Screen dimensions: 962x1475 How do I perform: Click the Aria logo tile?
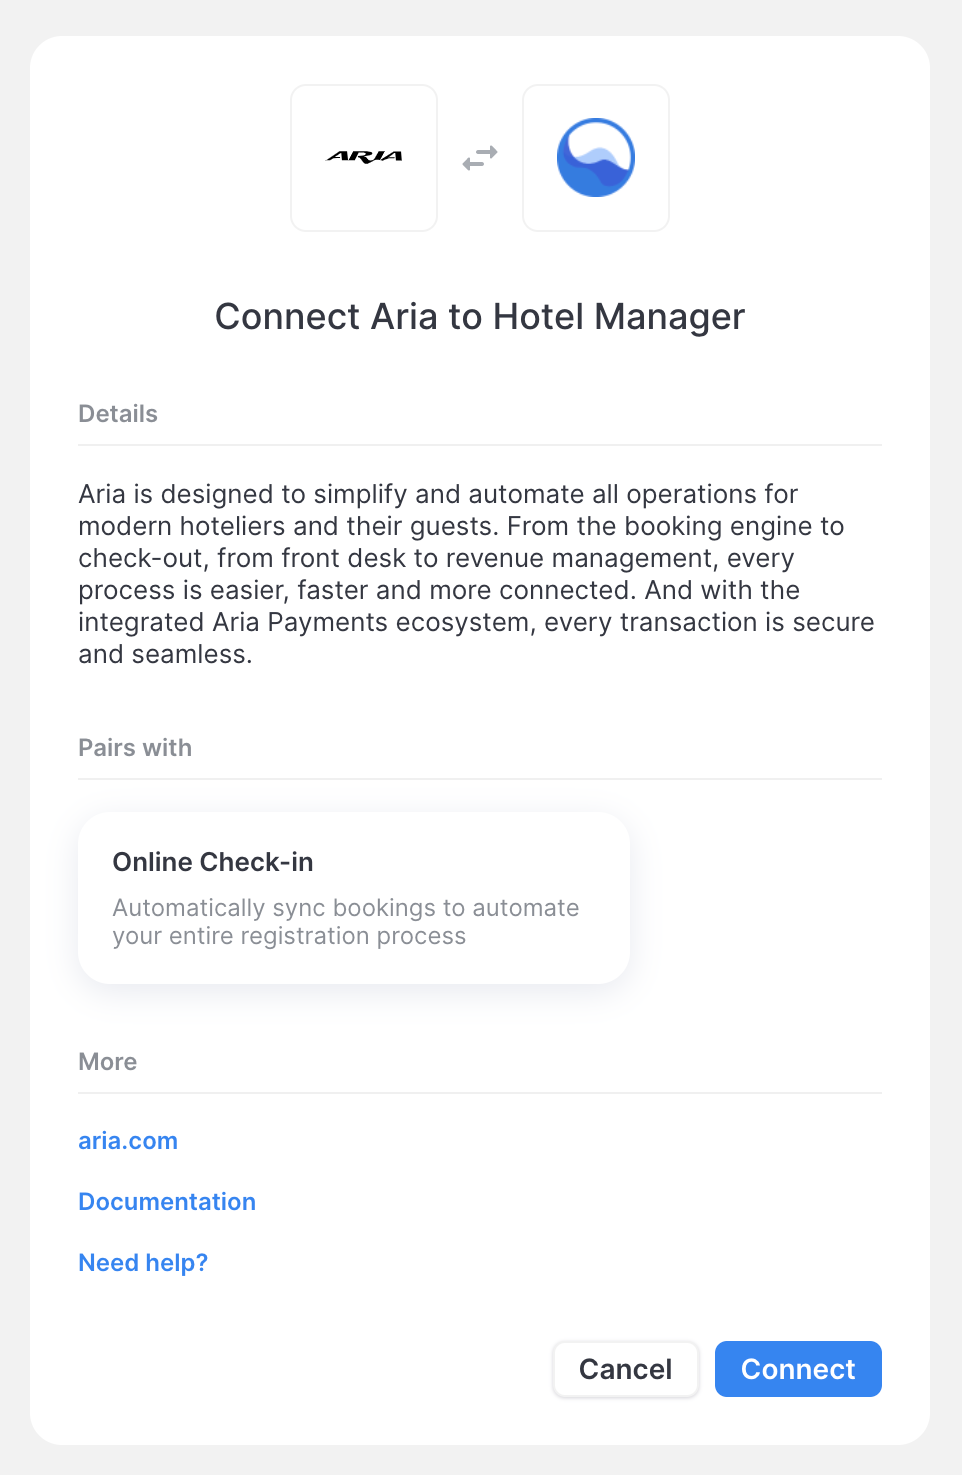[364, 158]
